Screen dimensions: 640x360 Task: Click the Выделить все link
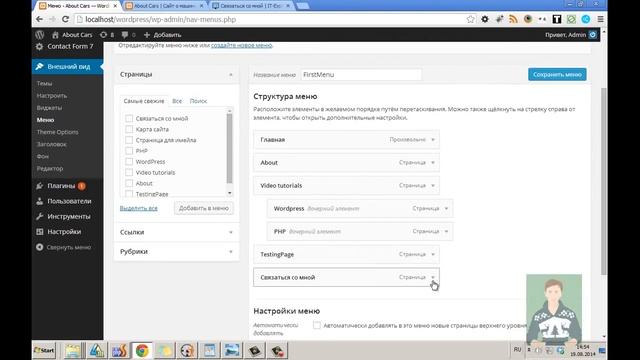click(139, 208)
